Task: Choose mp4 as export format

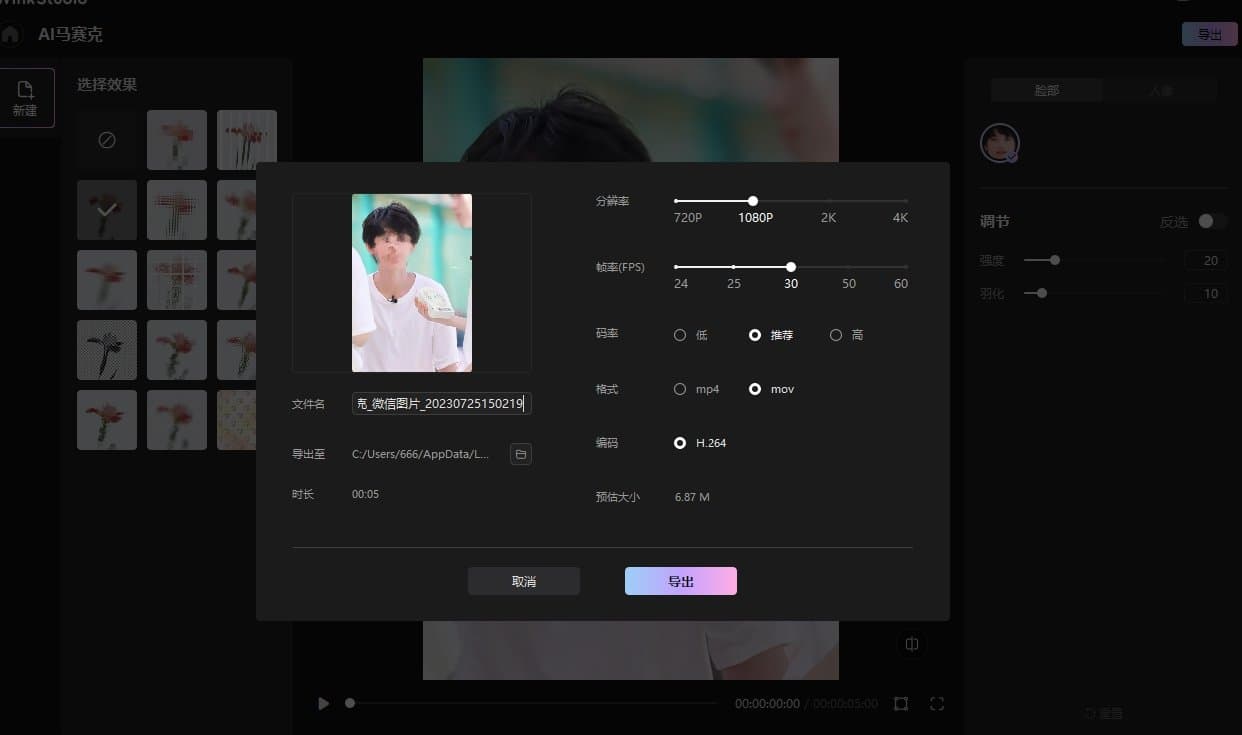Action: (680, 389)
